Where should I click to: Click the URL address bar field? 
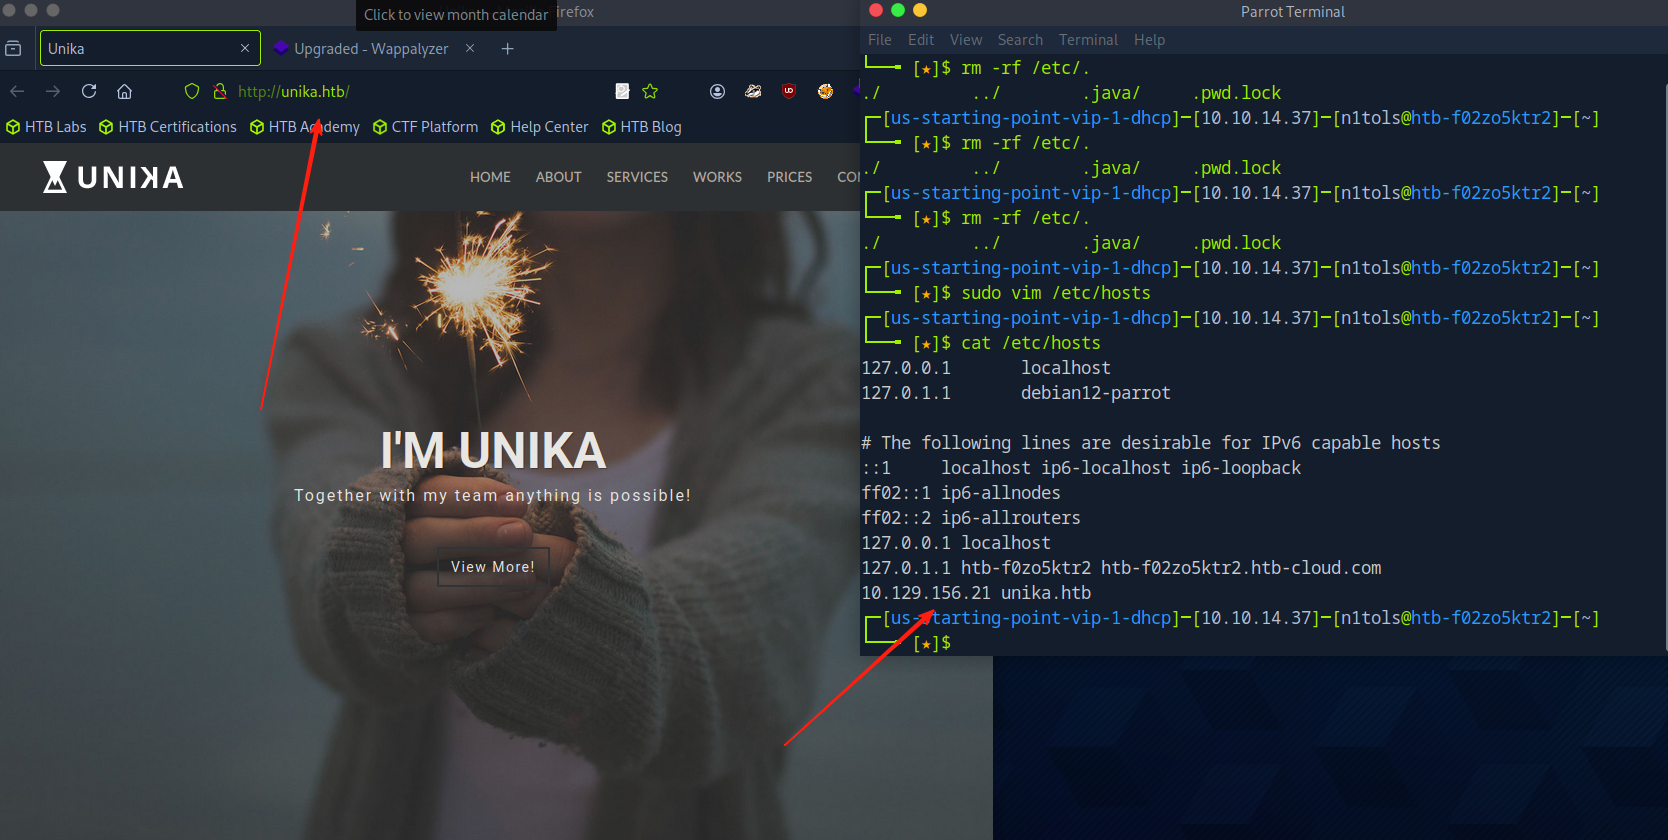[420, 91]
